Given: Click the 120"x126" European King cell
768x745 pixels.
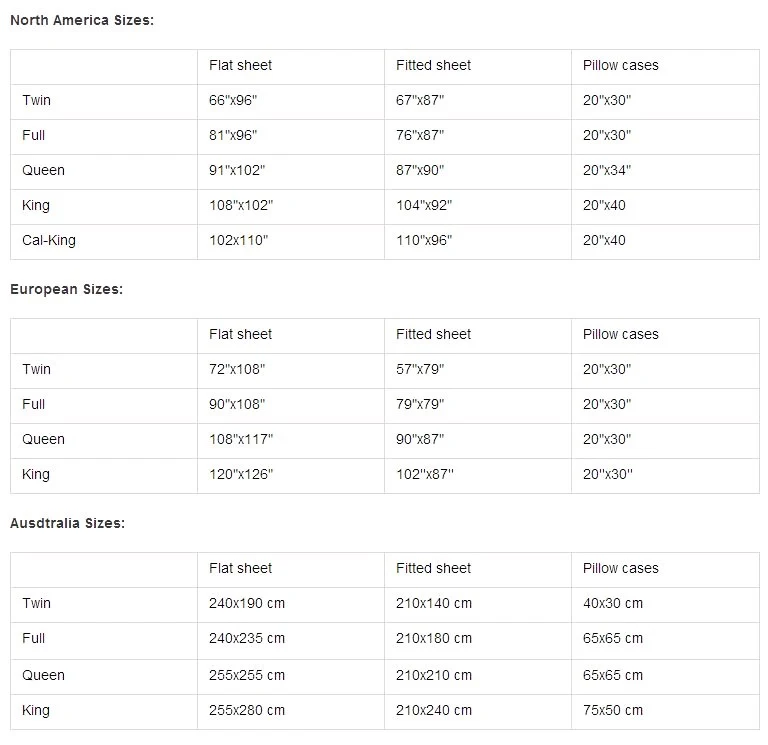Looking at the screenshot, I should pos(241,474).
